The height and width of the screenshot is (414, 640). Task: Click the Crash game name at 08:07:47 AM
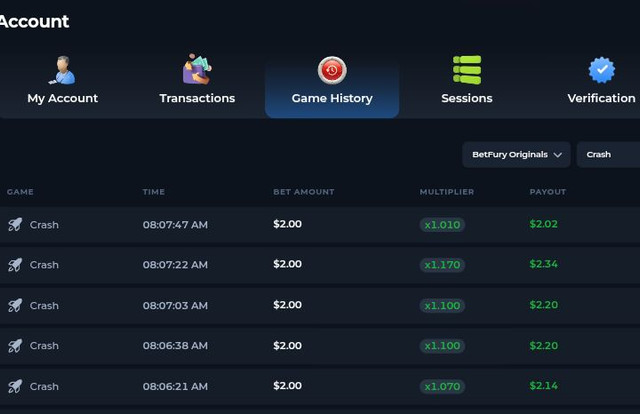44,225
